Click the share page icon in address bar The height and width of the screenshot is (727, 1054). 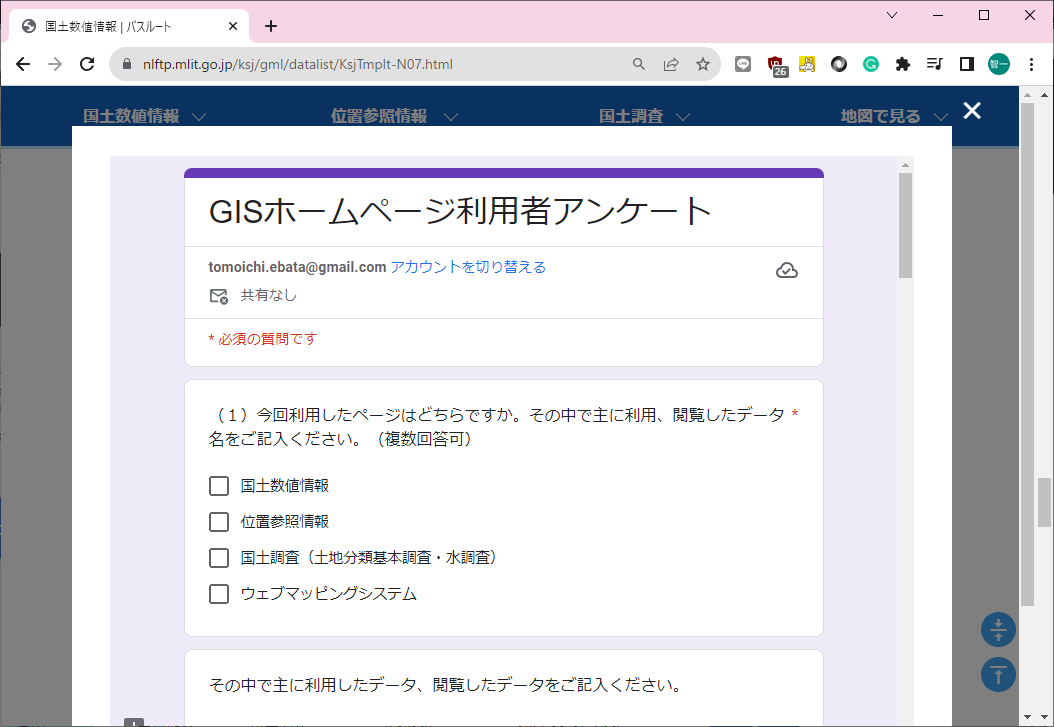[x=671, y=64]
